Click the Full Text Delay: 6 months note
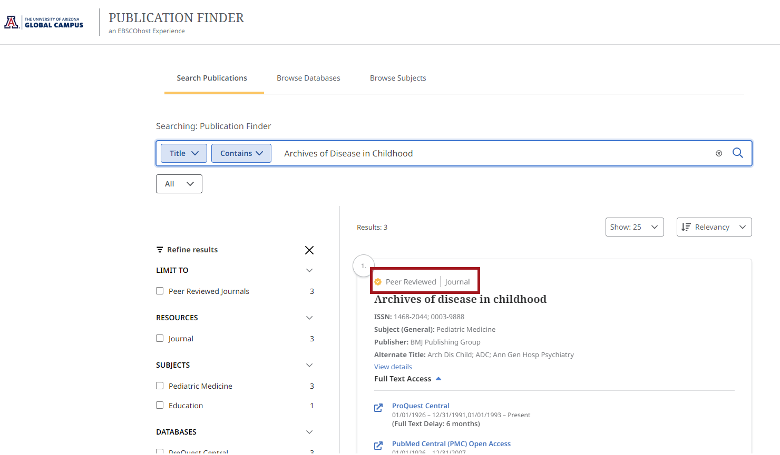 coord(436,424)
